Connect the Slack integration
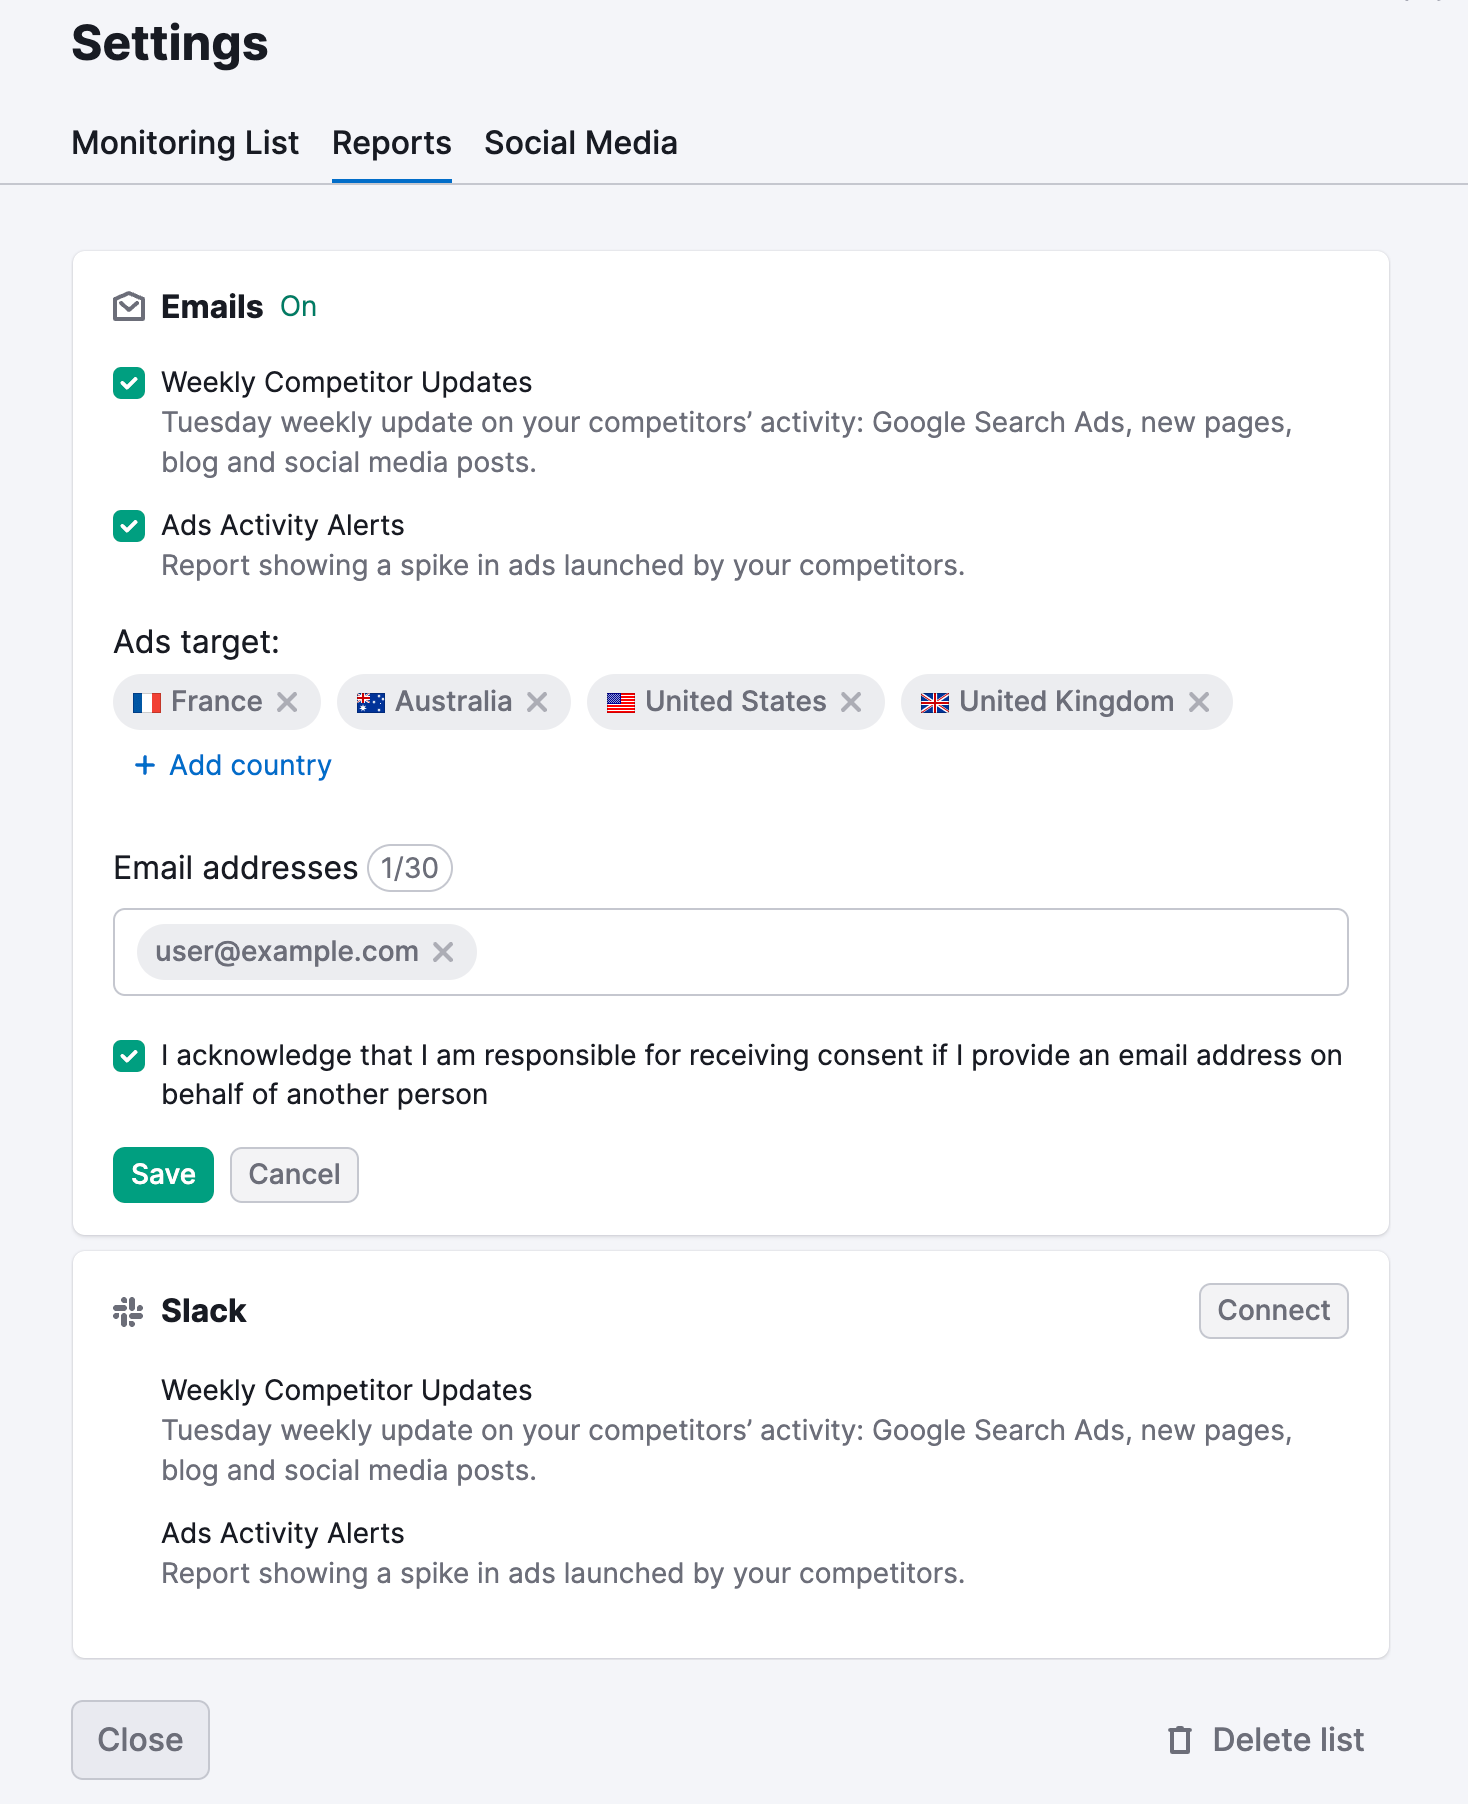1468x1804 pixels. click(1273, 1310)
